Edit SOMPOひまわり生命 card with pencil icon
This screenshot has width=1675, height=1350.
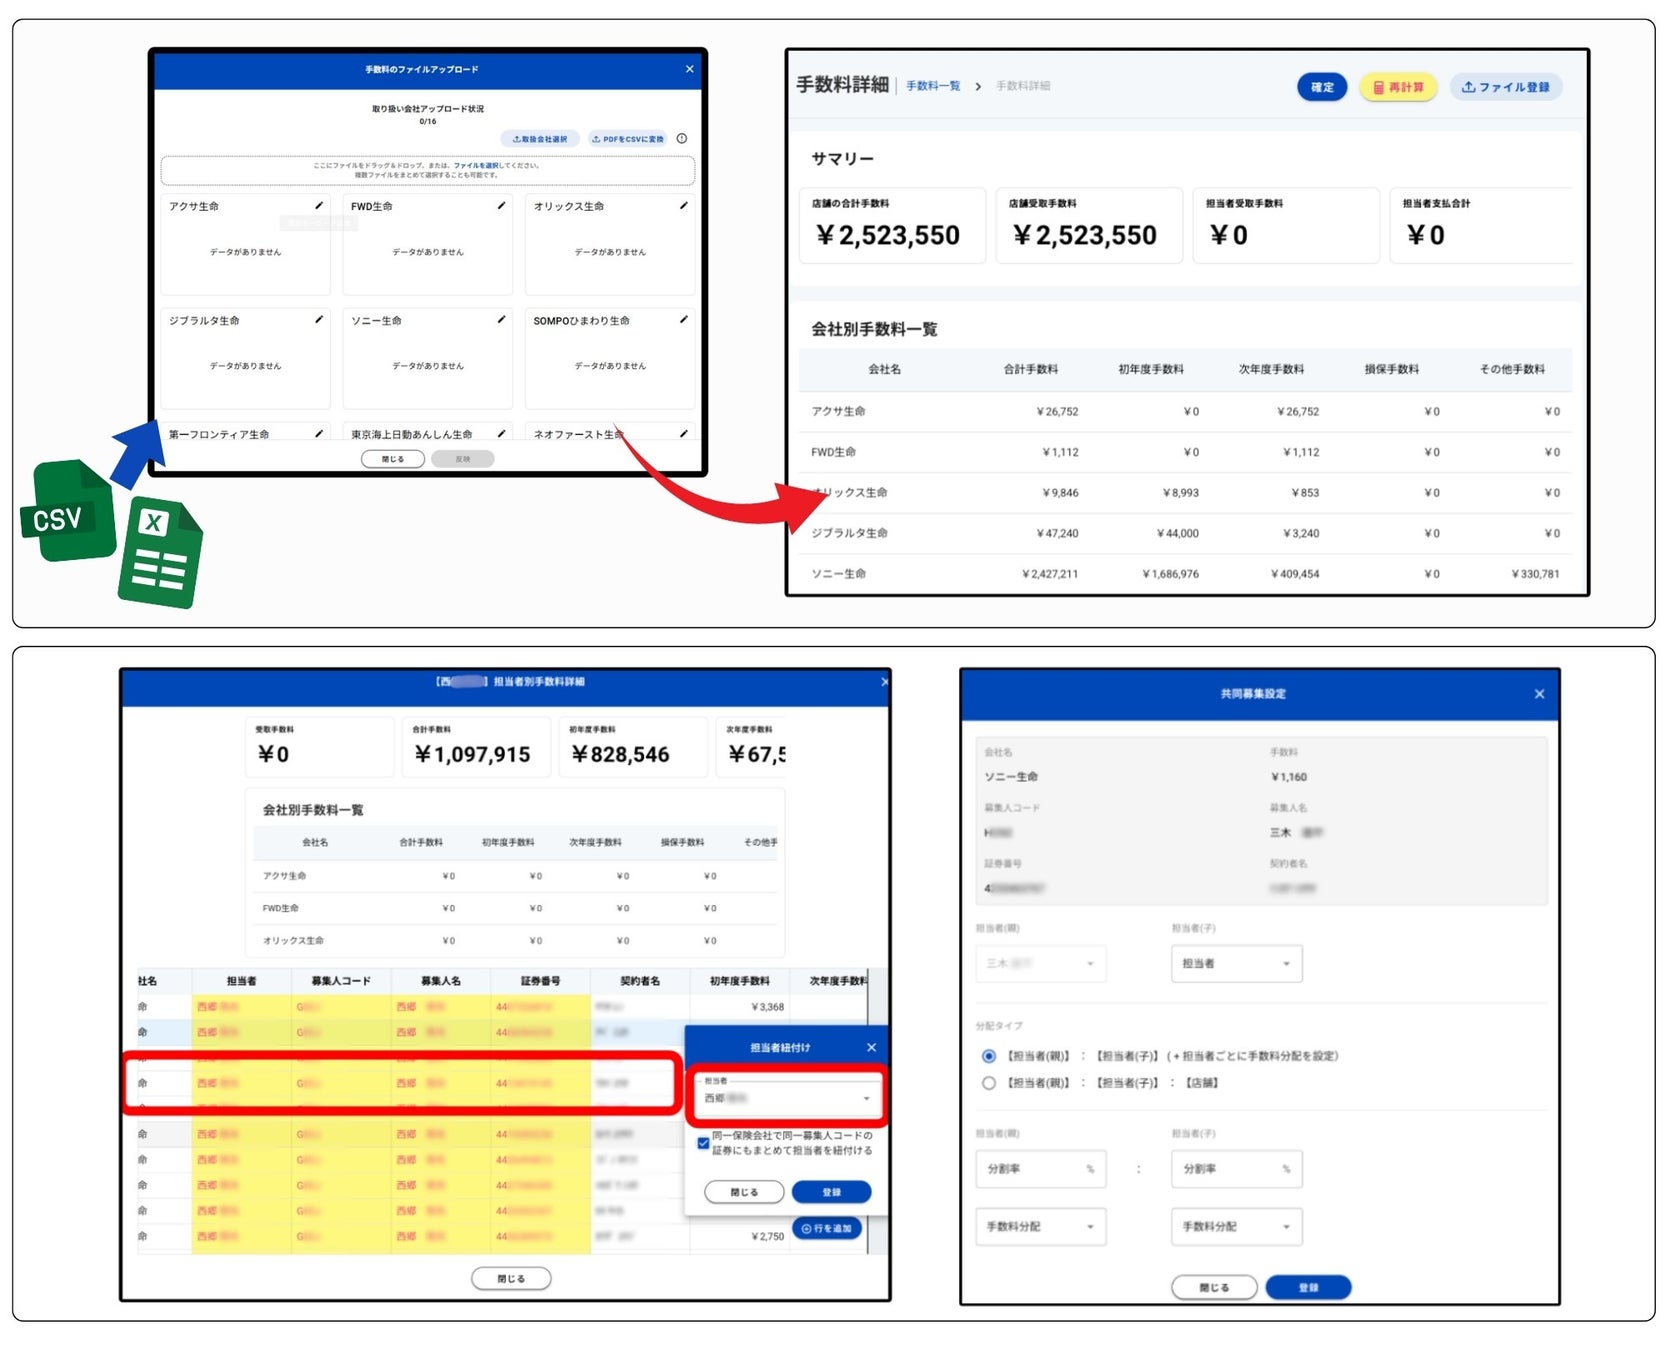(683, 320)
